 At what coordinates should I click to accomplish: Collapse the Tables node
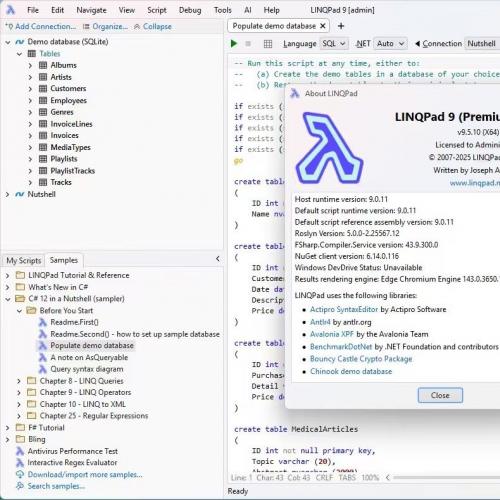[19, 54]
